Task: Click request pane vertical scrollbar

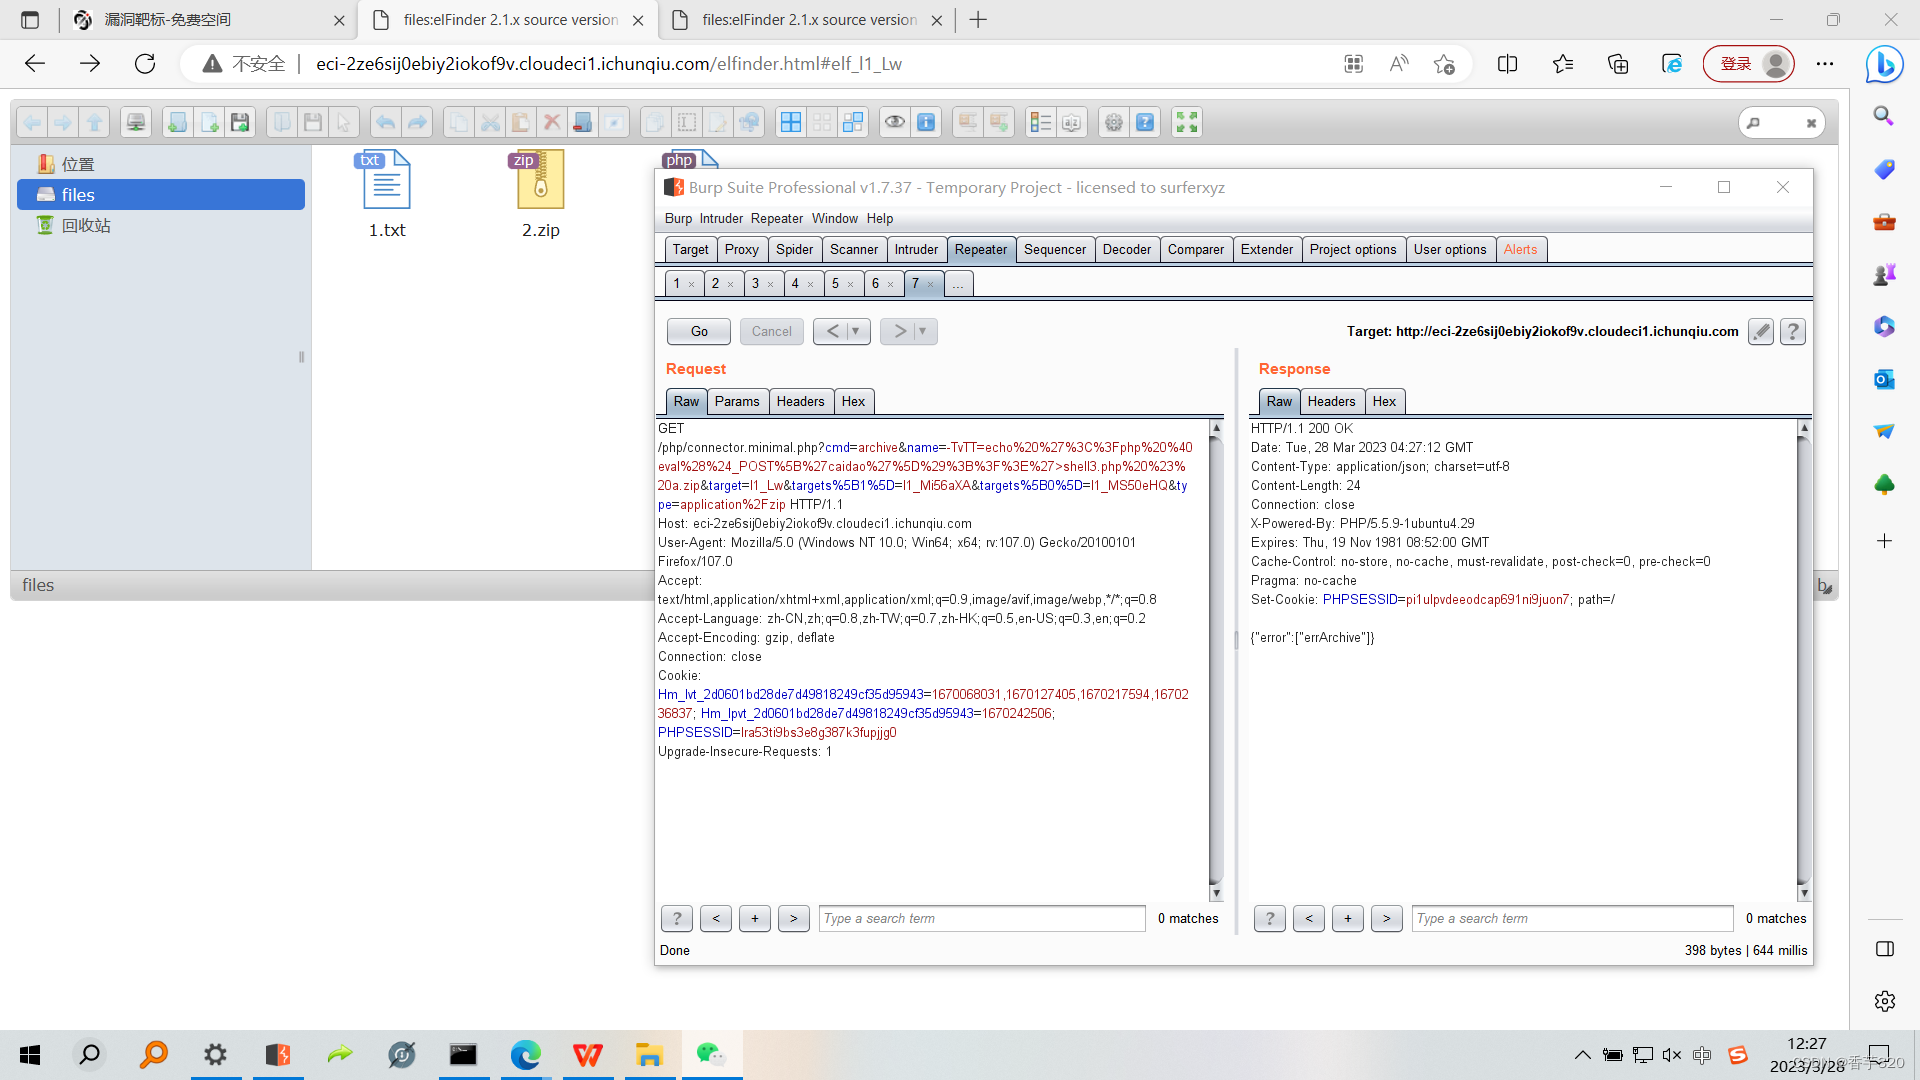Action: [x=1216, y=660]
